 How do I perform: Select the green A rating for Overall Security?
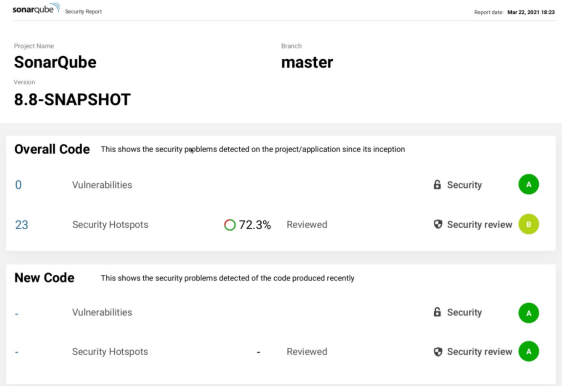pos(529,184)
